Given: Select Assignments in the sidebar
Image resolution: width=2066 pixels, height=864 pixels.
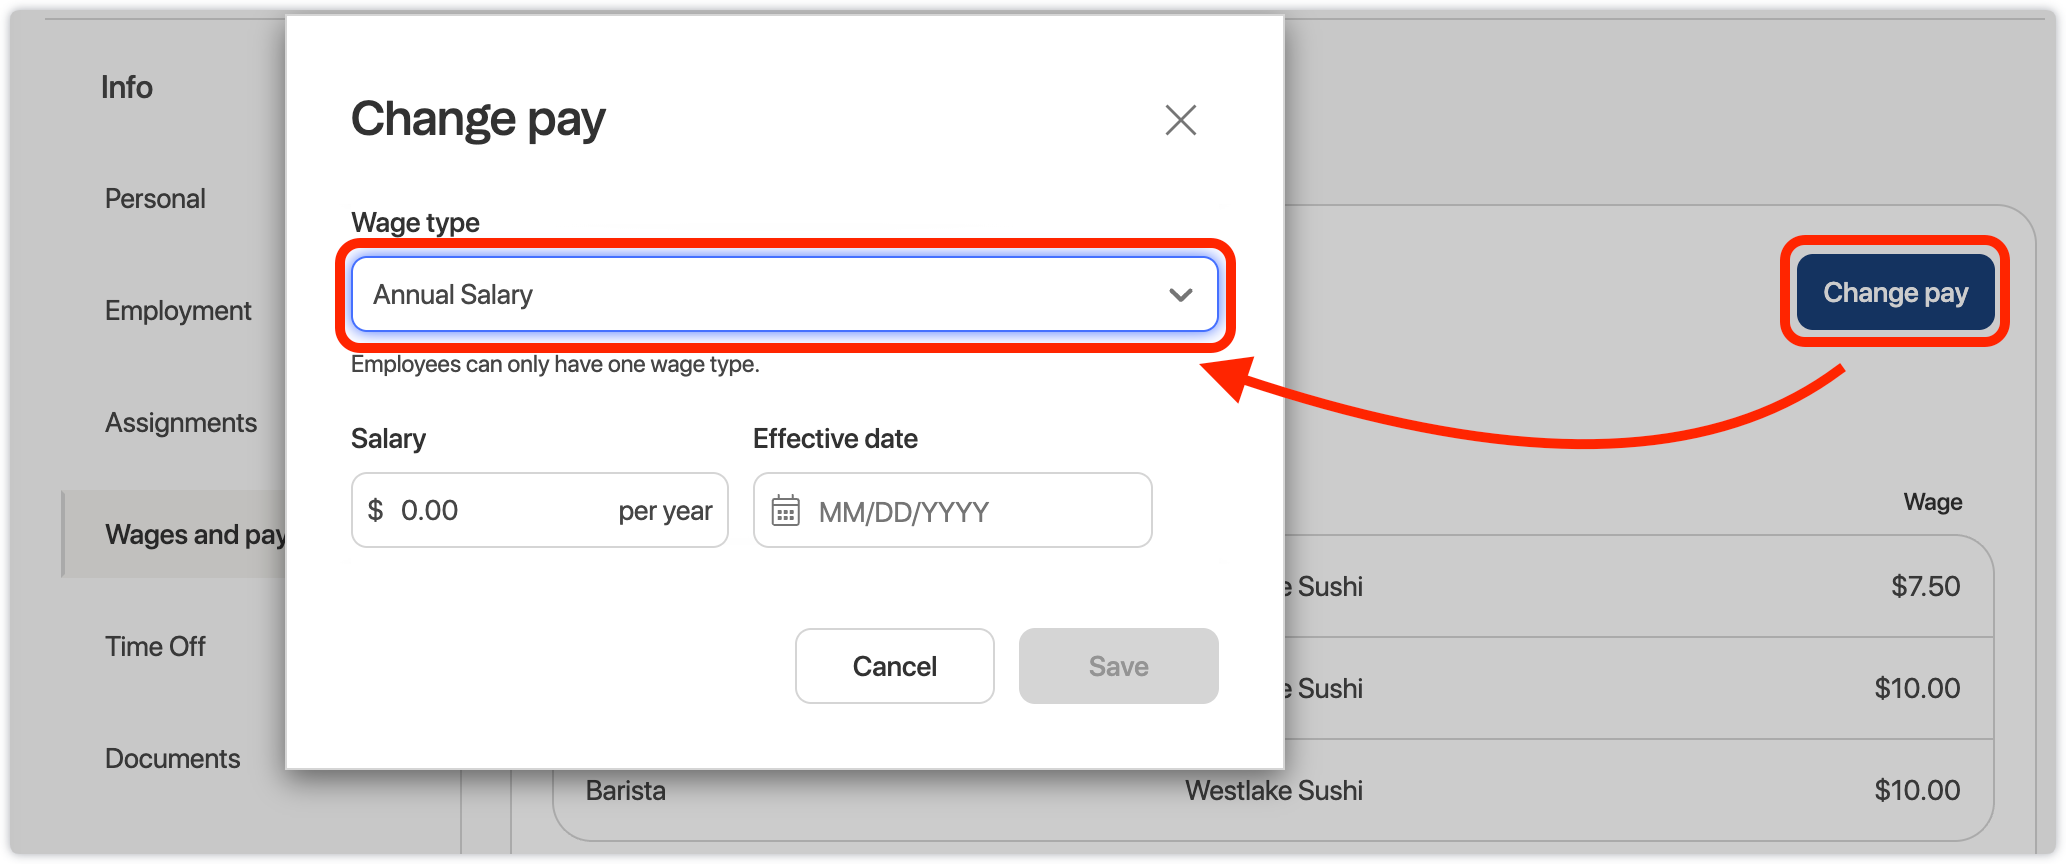Looking at the screenshot, I should tap(181, 423).
